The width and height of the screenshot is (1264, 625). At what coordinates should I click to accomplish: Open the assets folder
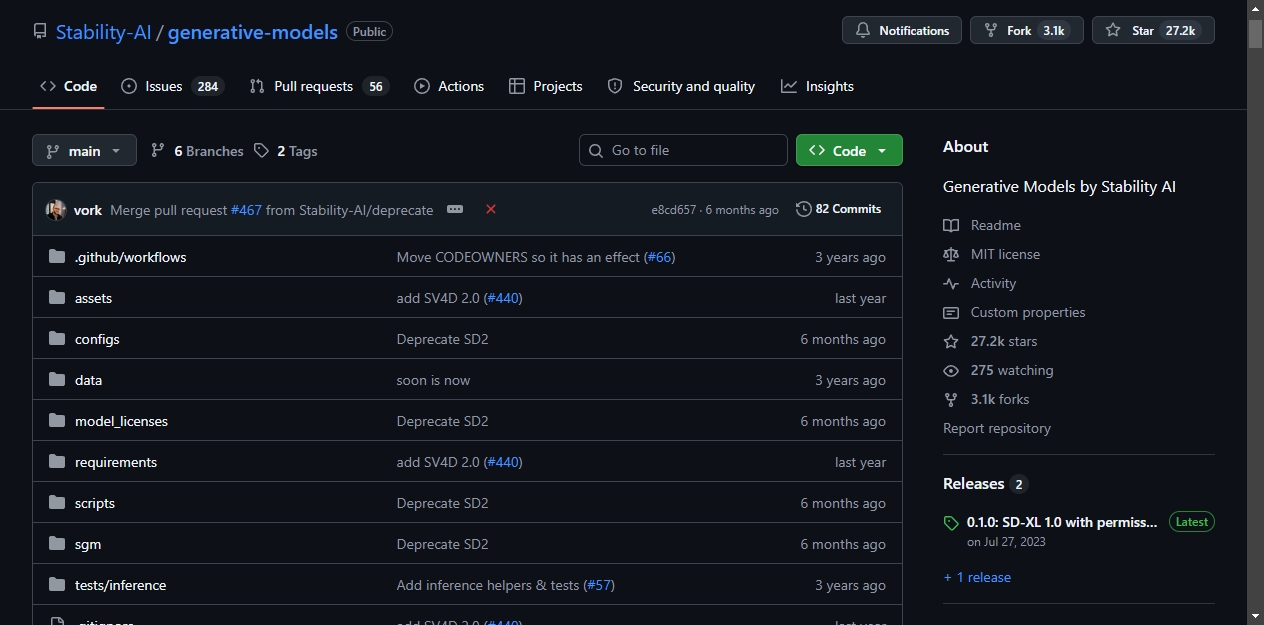pos(93,298)
